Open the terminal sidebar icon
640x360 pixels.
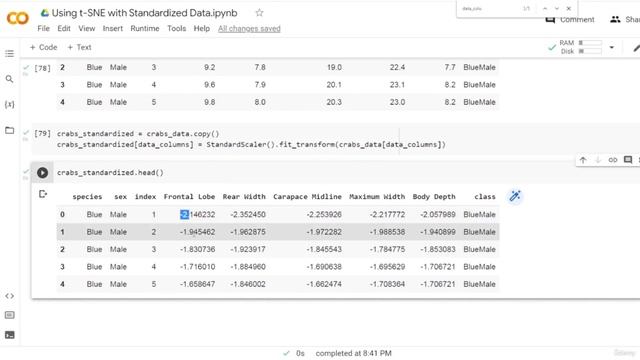click(9, 335)
